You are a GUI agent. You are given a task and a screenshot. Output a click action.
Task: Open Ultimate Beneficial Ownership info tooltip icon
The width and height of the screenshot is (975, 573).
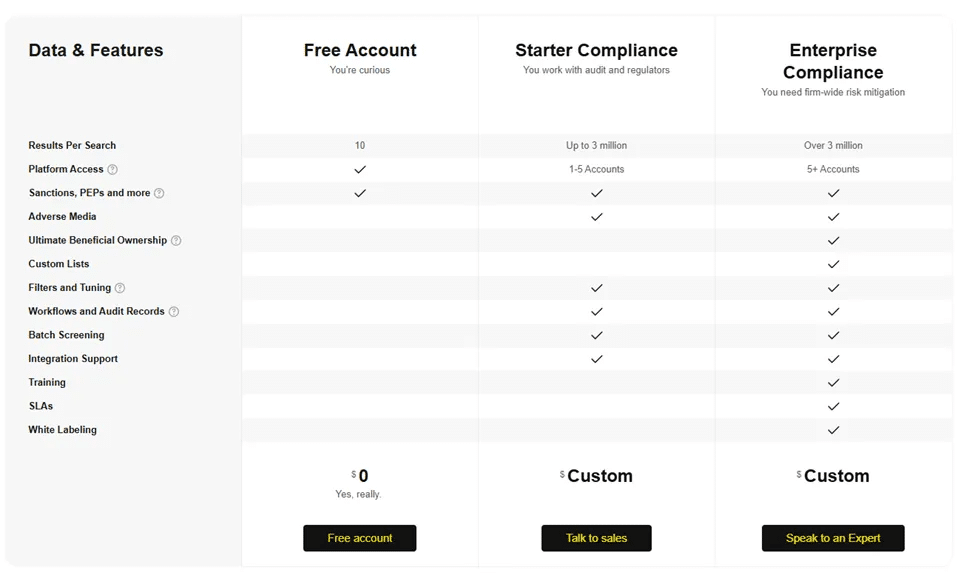pos(176,241)
